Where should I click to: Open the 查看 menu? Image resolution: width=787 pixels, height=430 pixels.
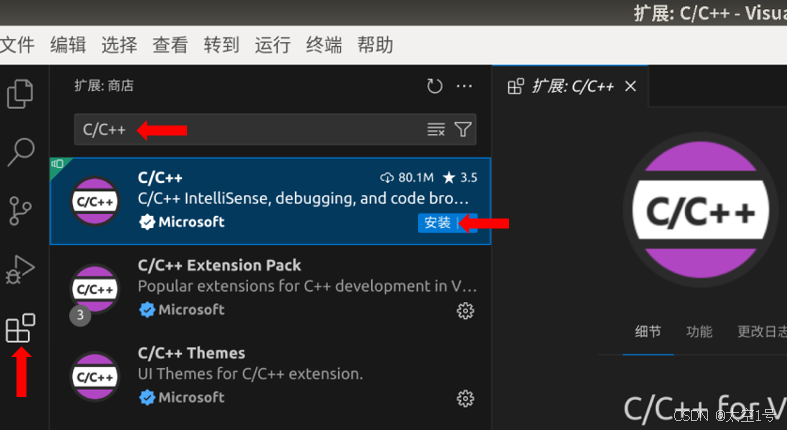point(170,45)
